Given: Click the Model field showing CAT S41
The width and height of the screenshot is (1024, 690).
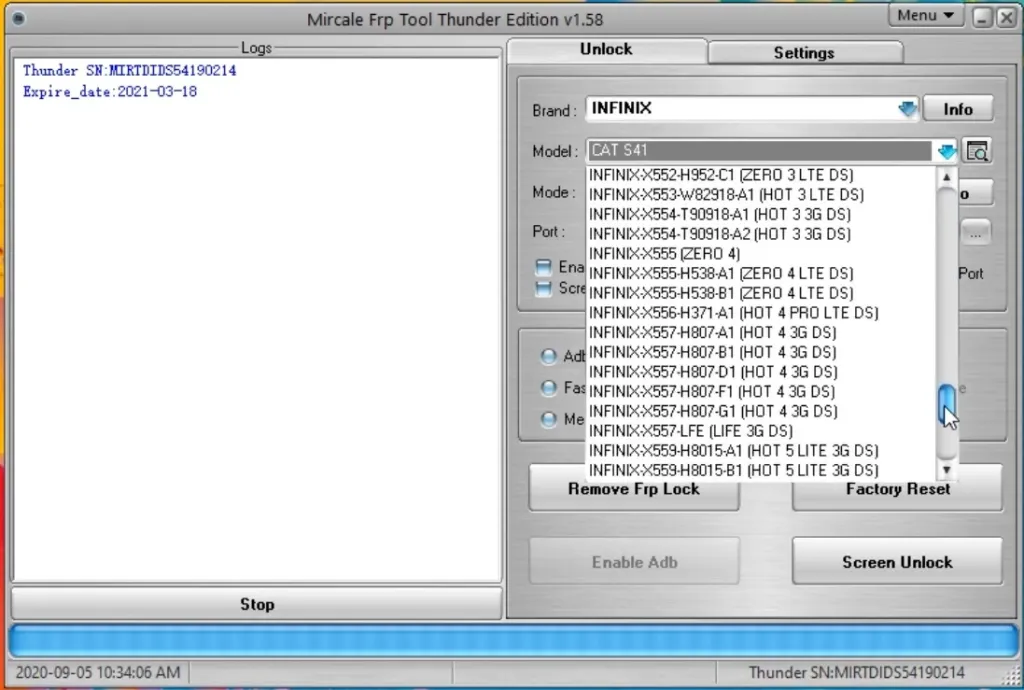Looking at the screenshot, I should coord(760,151).
